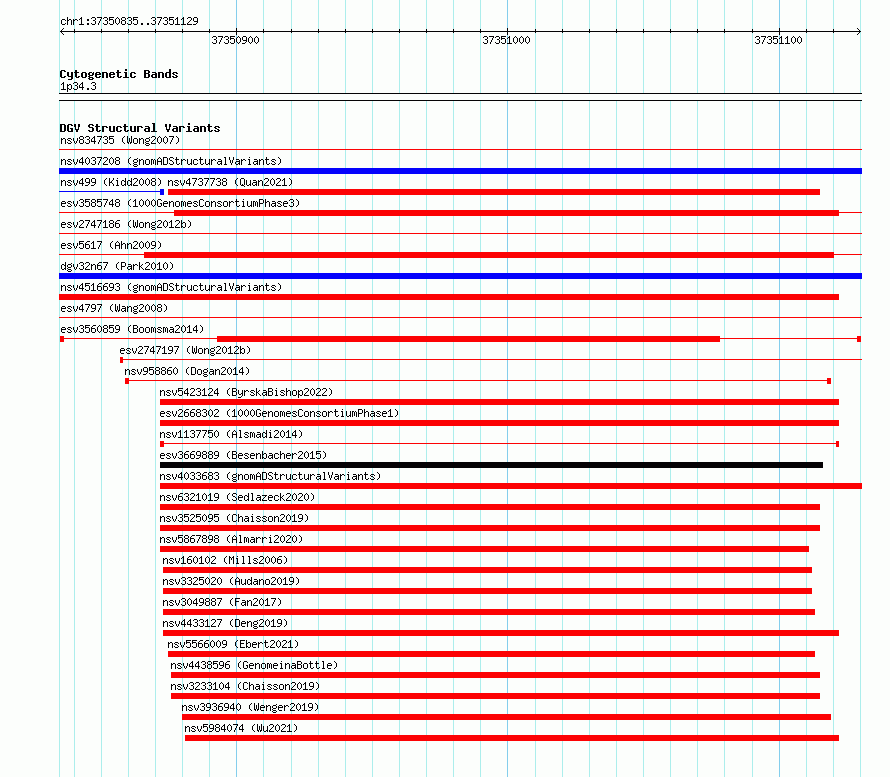Select the 1p34.3 band label
The height and width of the screenshot is (777, 890).
78,86
